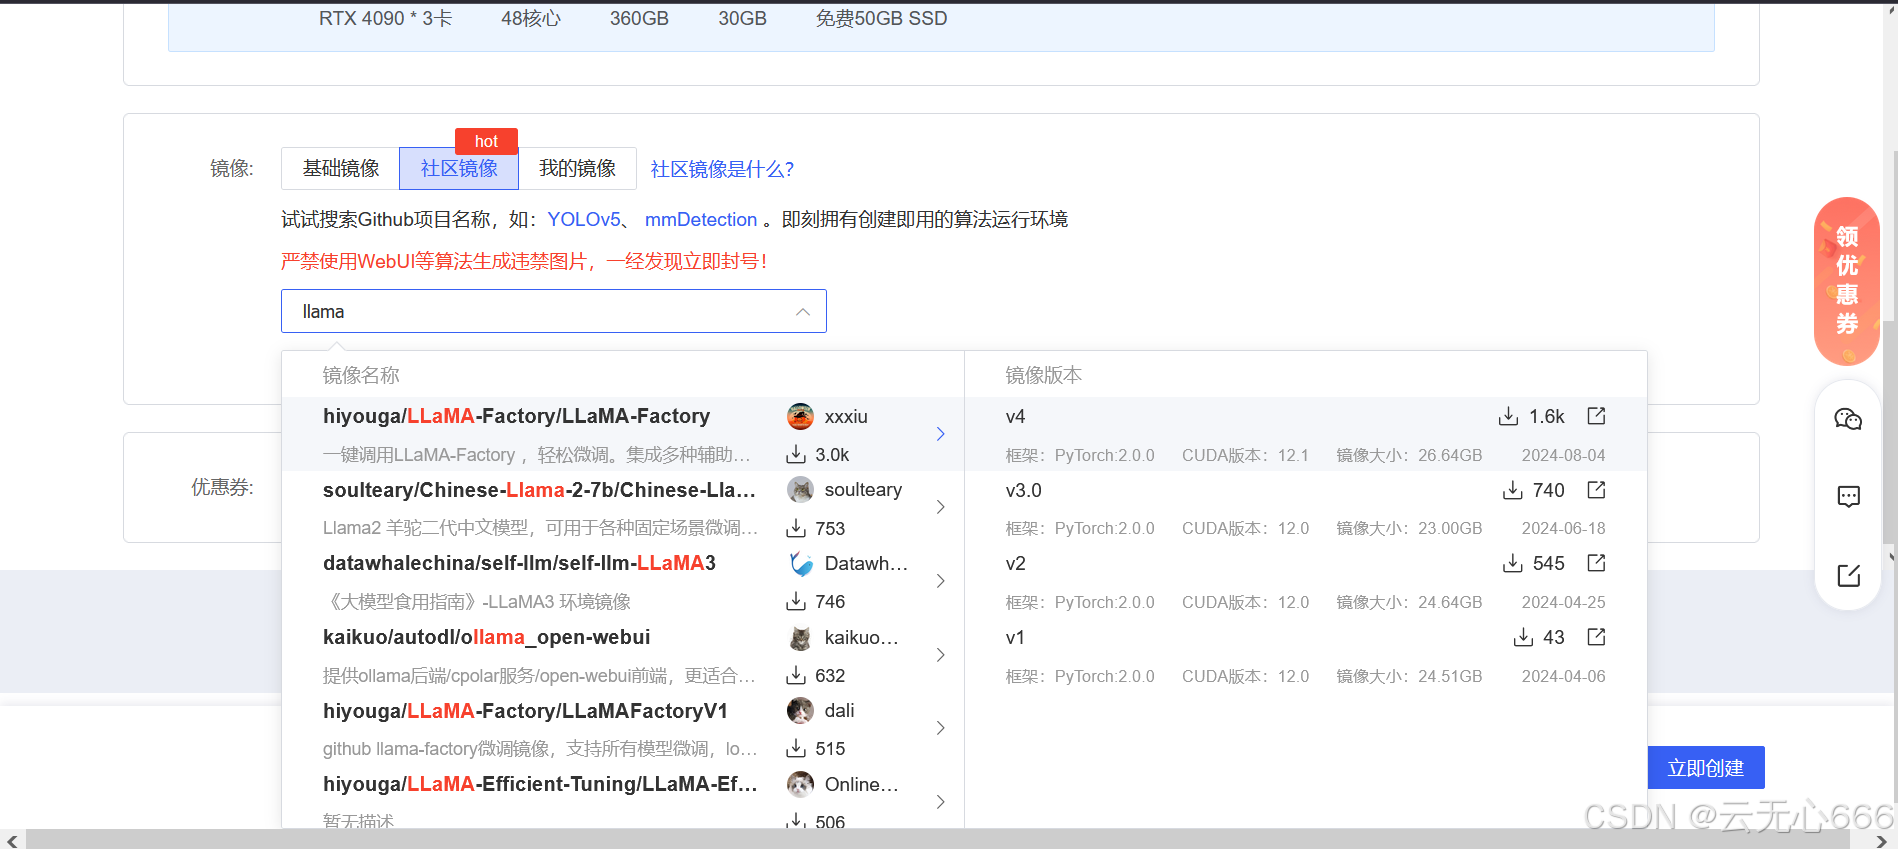
Task: Click the horizontal scrollbar at bottom
Action: point(937,839)
